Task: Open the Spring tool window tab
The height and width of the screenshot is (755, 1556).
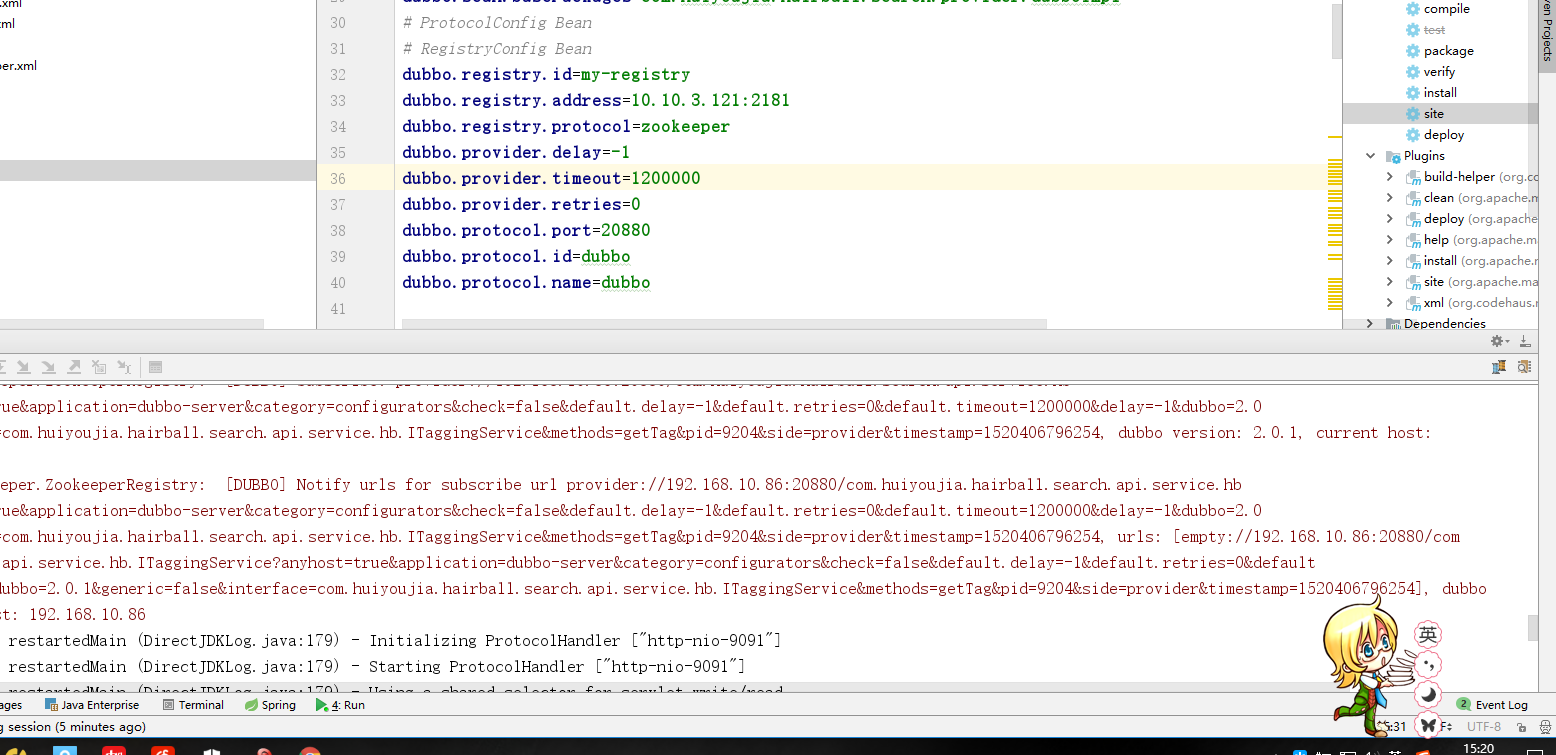Action: pyautogui.click(x=271, y=705)
